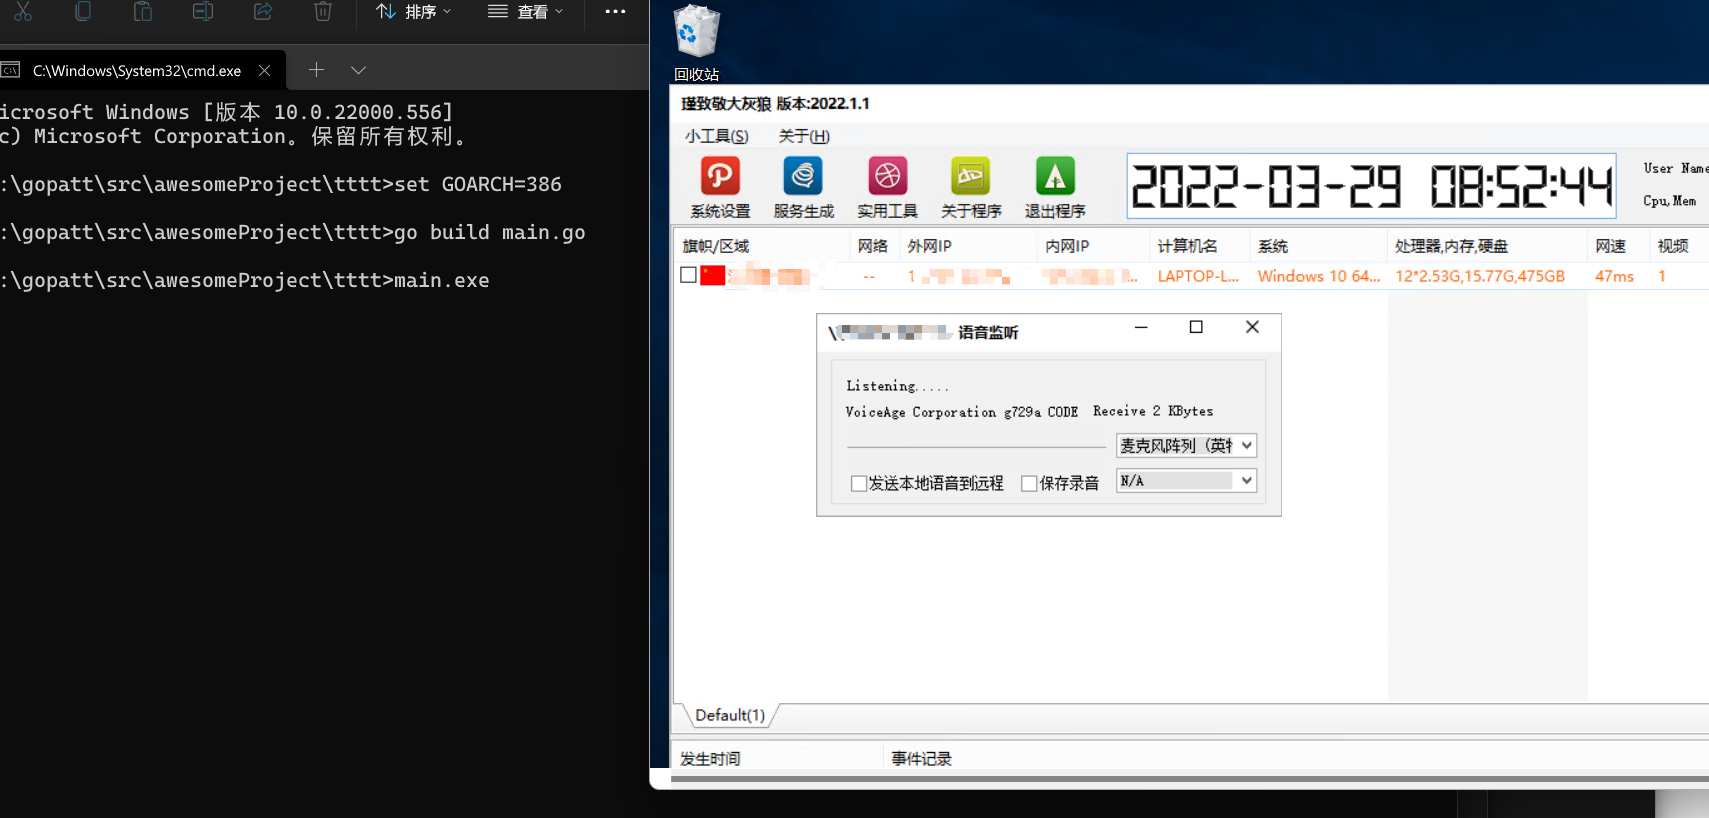Open 系统设置 toolbar icon
This screenshot has width=1709, height=818.
click(720, 187)
